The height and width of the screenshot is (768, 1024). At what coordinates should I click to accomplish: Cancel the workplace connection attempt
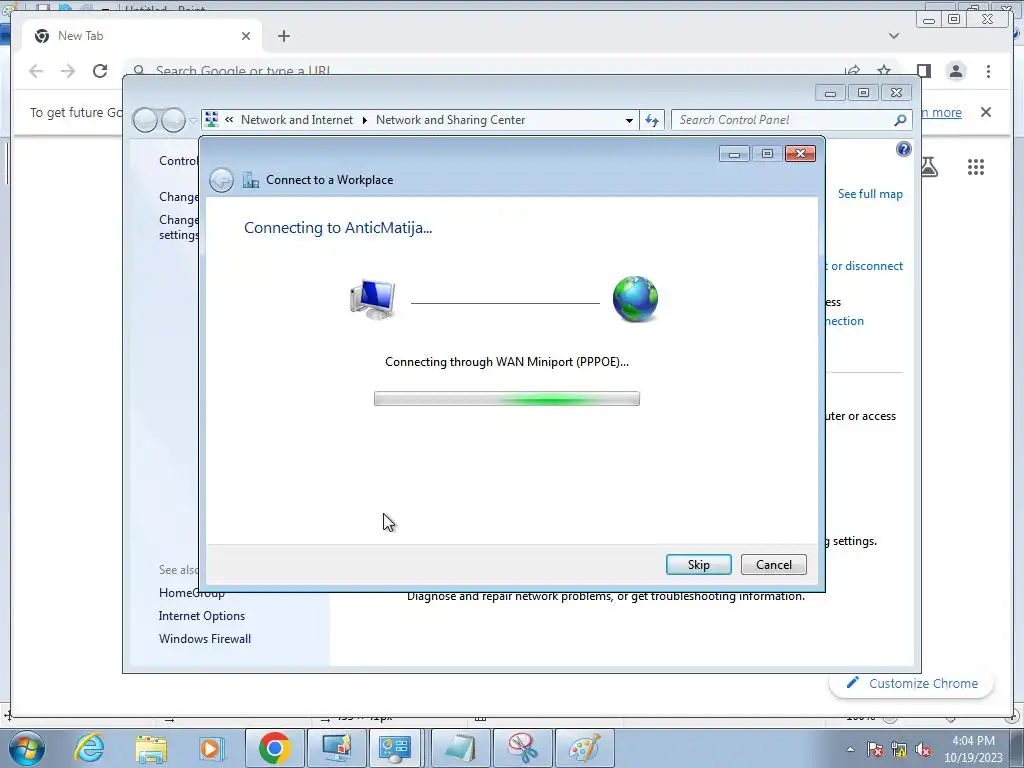click(773, 565)
